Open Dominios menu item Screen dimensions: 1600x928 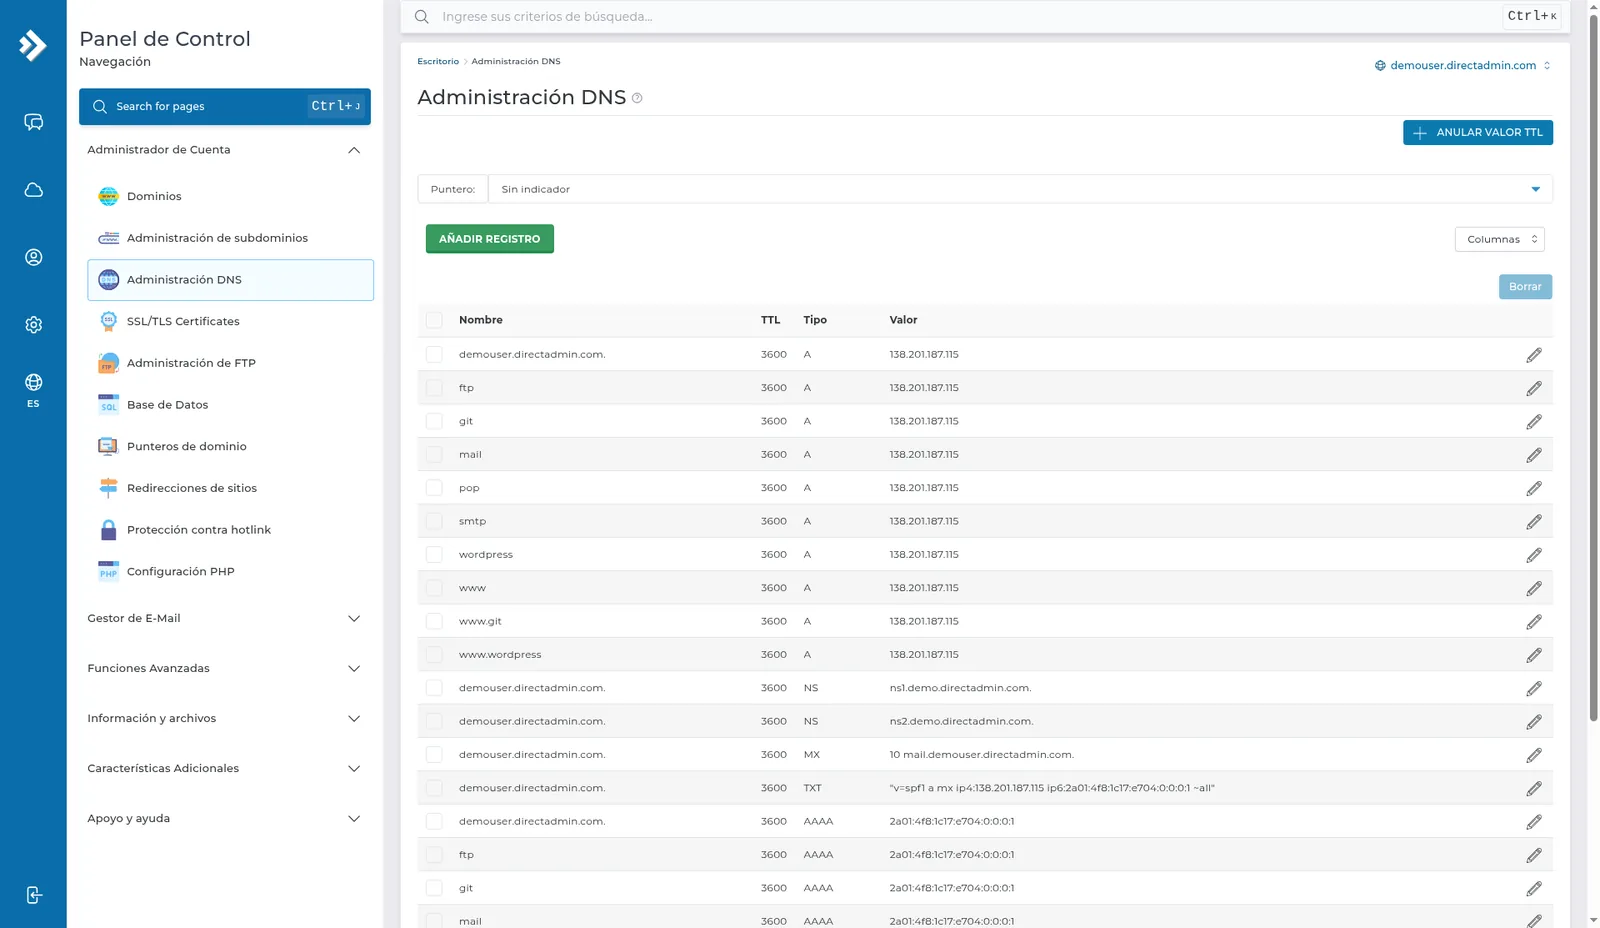(x=230, y=196)
